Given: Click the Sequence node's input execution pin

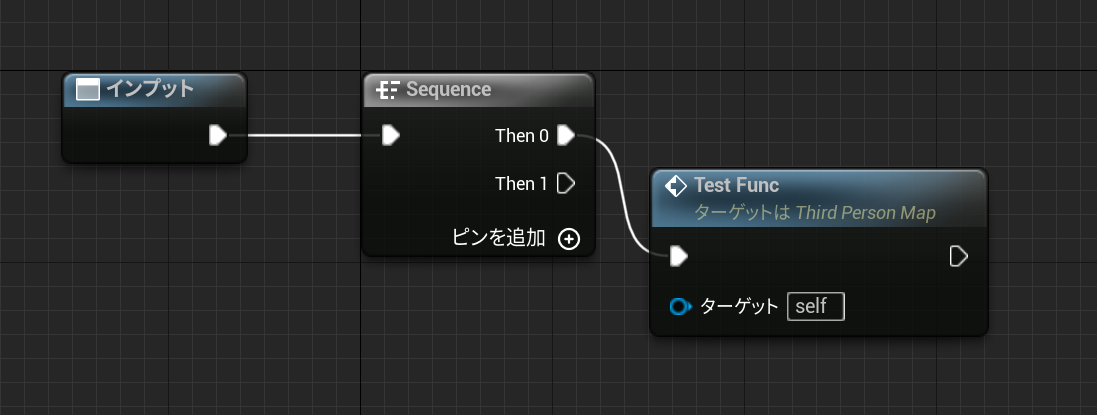Looking at the screenshot, I should pyautogui.click(x=390, y=135).
